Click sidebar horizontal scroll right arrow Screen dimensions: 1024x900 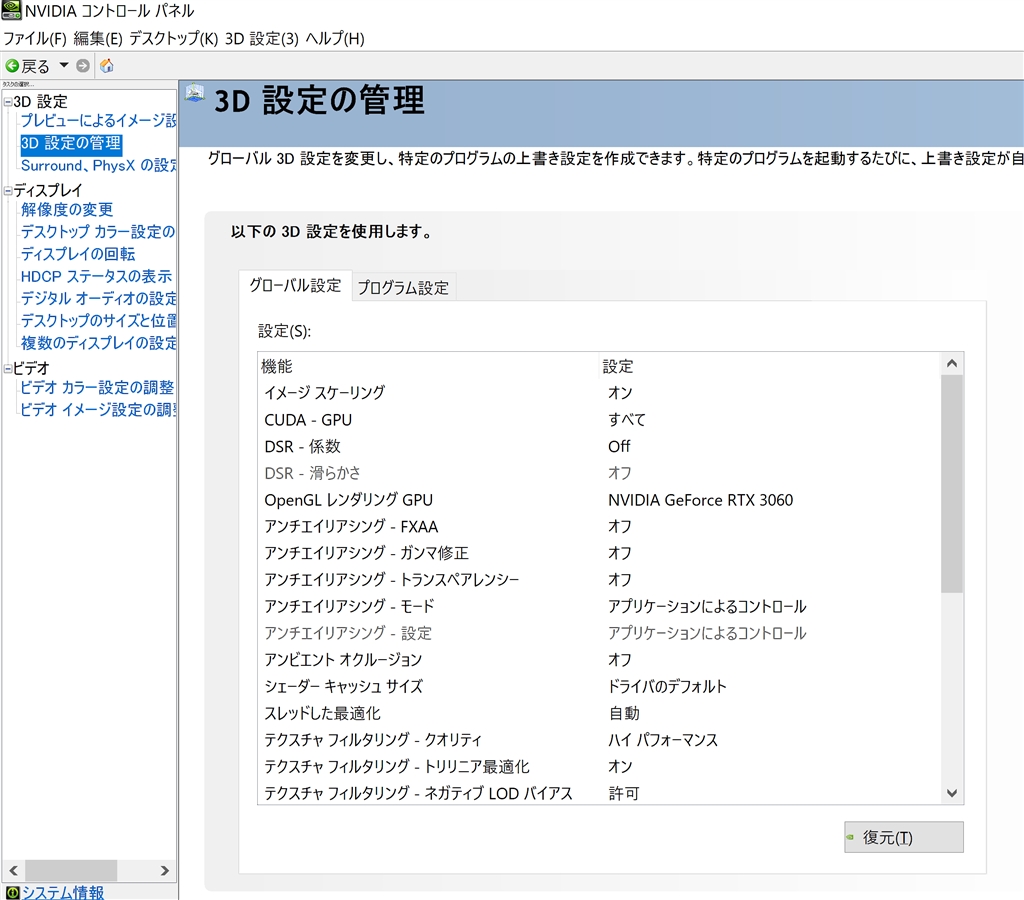[x=165, y=871]
